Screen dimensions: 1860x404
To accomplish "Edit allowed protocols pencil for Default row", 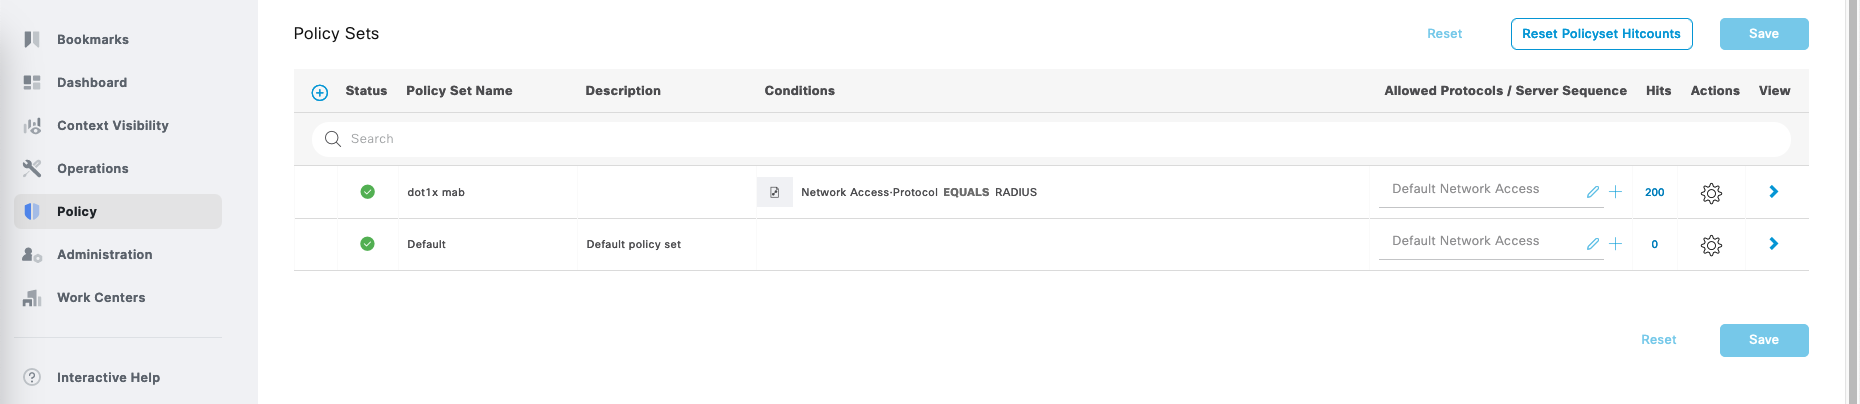I will [x=1593, y=244].
